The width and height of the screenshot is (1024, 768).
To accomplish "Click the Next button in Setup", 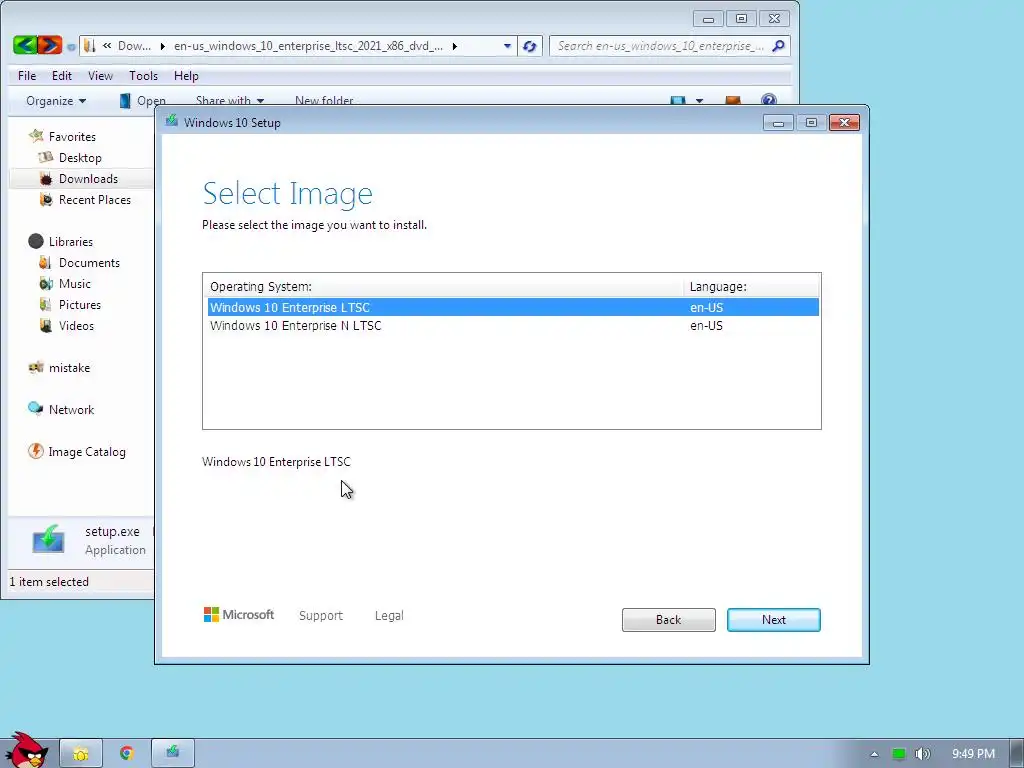I will pyautogui.click(x=773, y=620).
